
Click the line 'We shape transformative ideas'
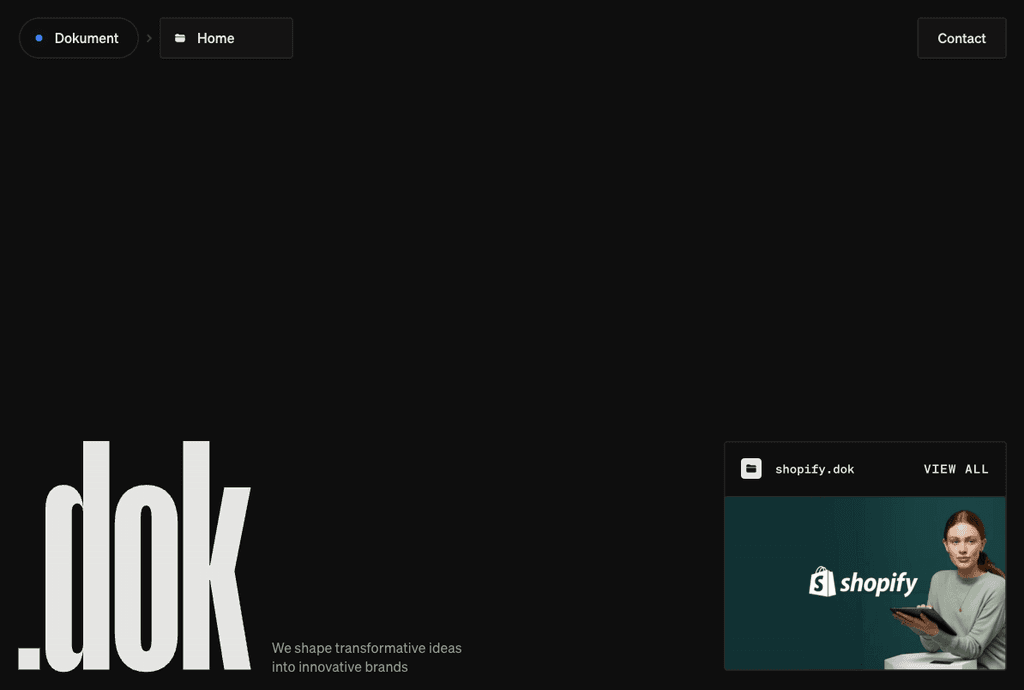tap(366, 648)
